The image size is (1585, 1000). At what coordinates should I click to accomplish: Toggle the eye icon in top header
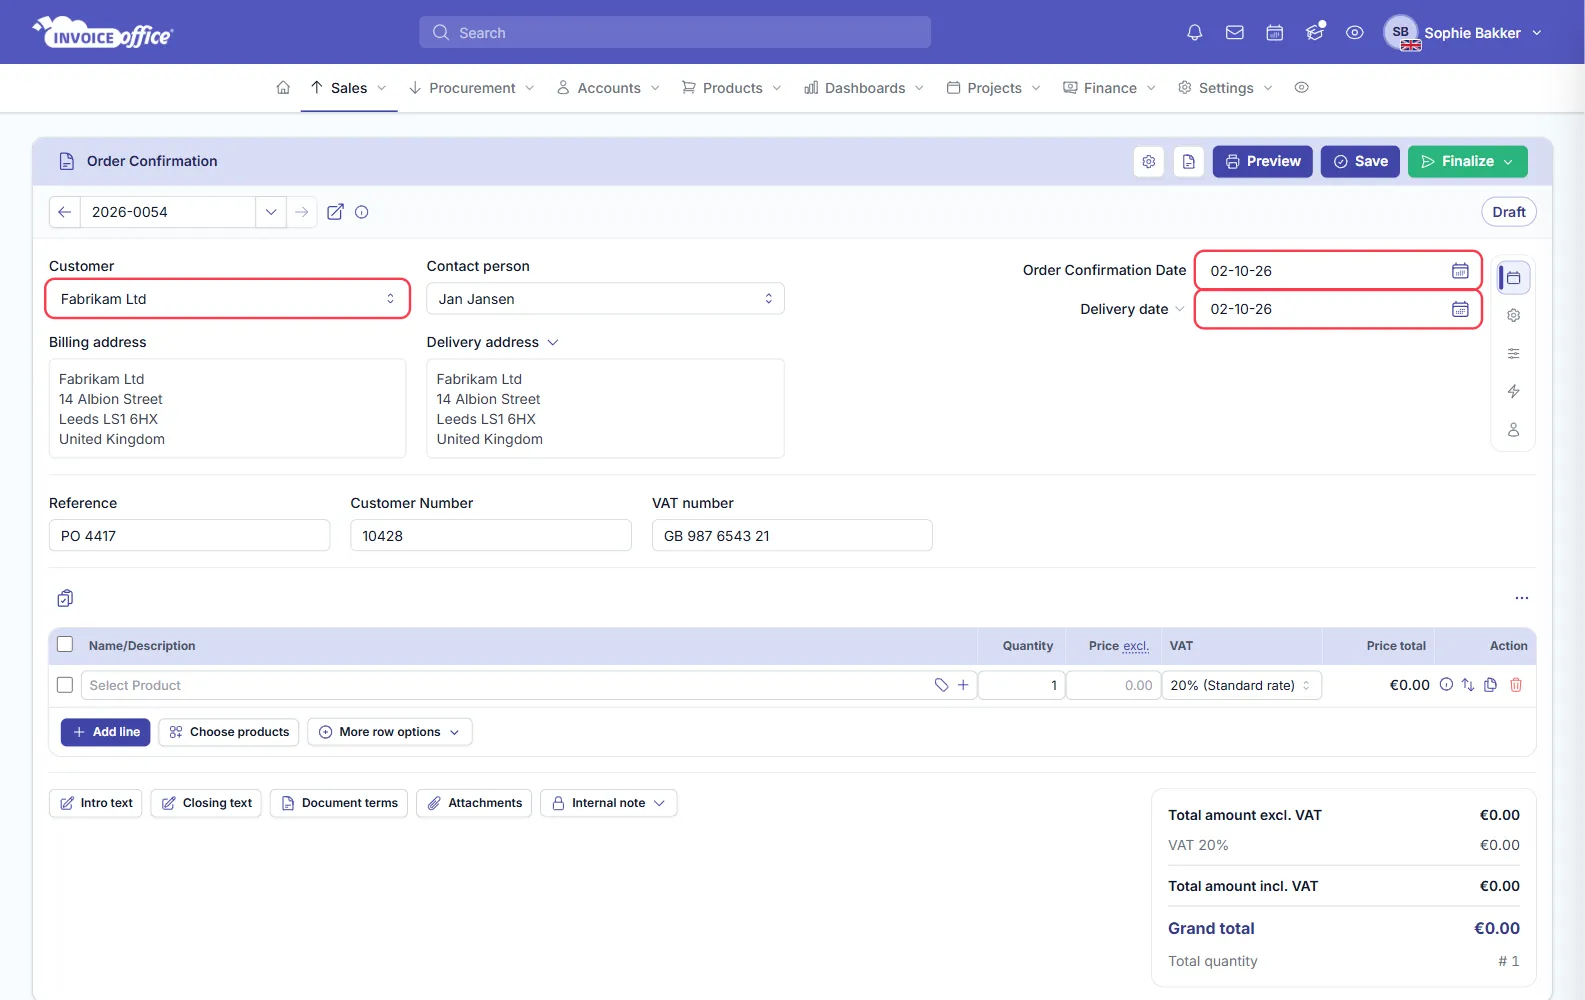tap(1354, 33)
